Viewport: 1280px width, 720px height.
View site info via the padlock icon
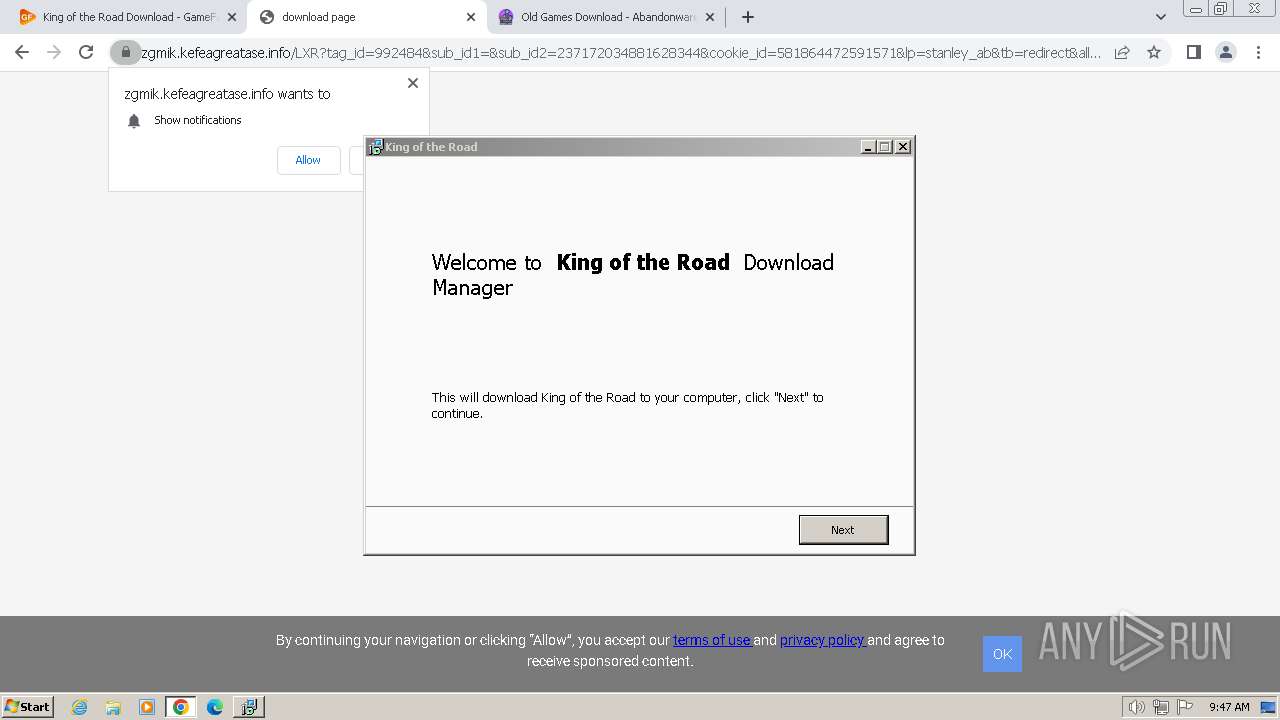(125, 52)
